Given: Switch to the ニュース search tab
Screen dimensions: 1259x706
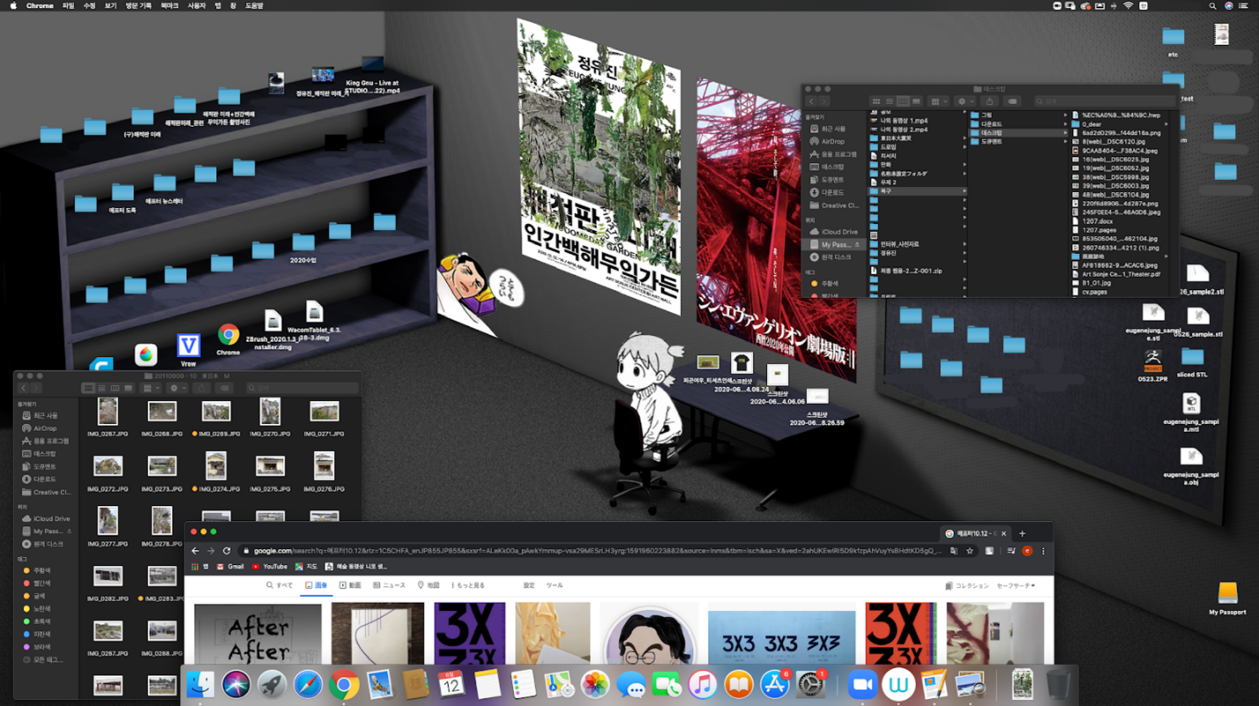Looking at the screenshot, I should tap(389, 586).
